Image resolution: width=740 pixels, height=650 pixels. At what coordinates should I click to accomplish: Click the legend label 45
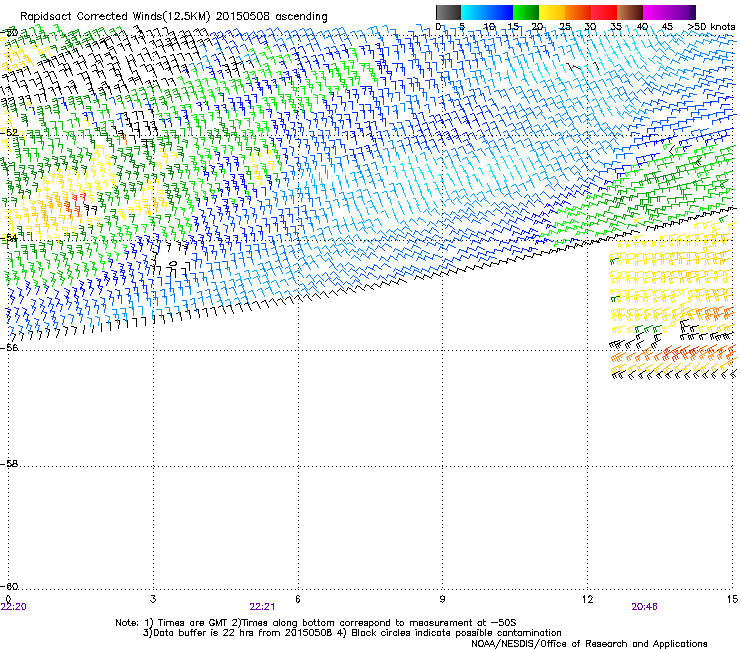(667, 26)
